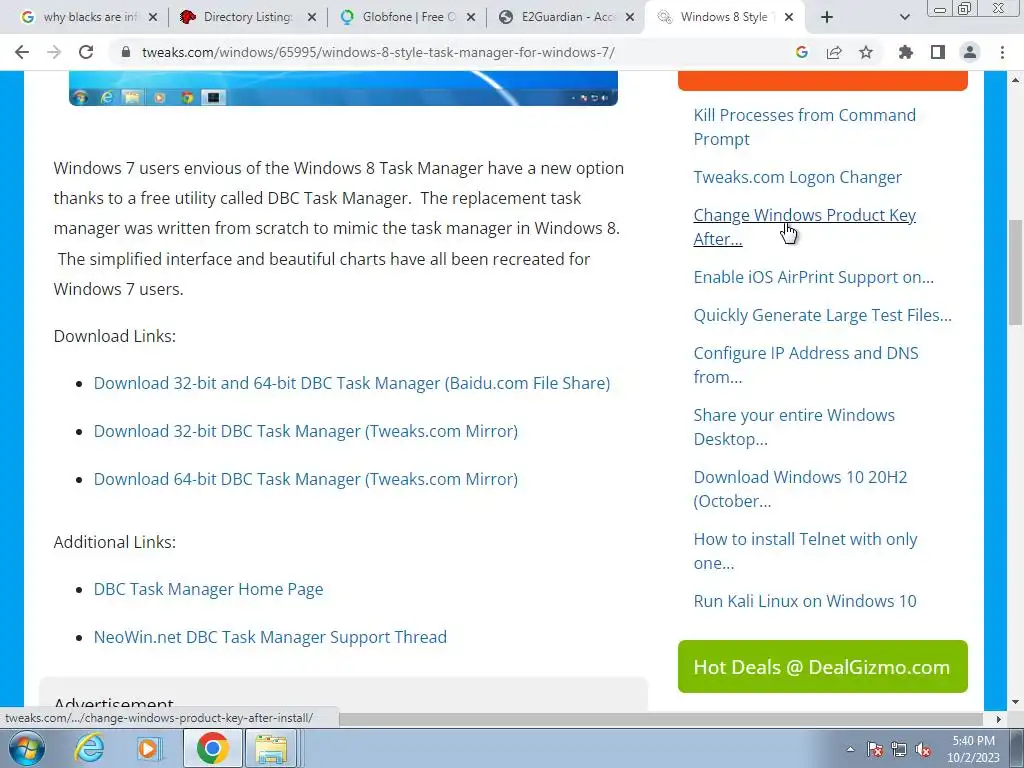The image size is (1024, 768).
Task: Click the Google icon in address bar
Action: (802, 52)
